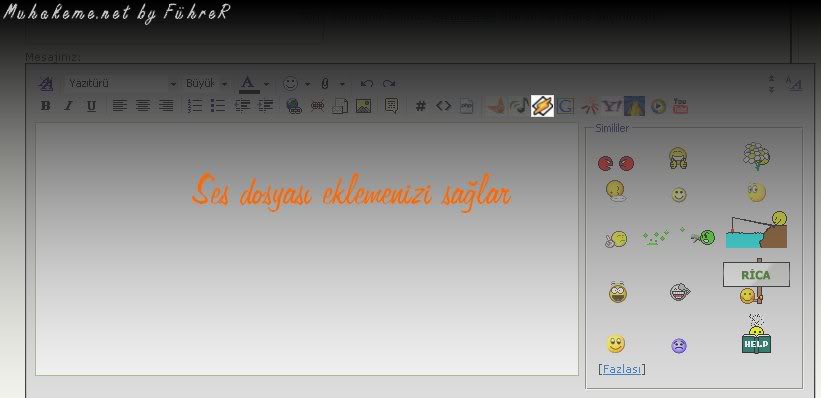Insert the purple sad face smiley

[679, 346]
